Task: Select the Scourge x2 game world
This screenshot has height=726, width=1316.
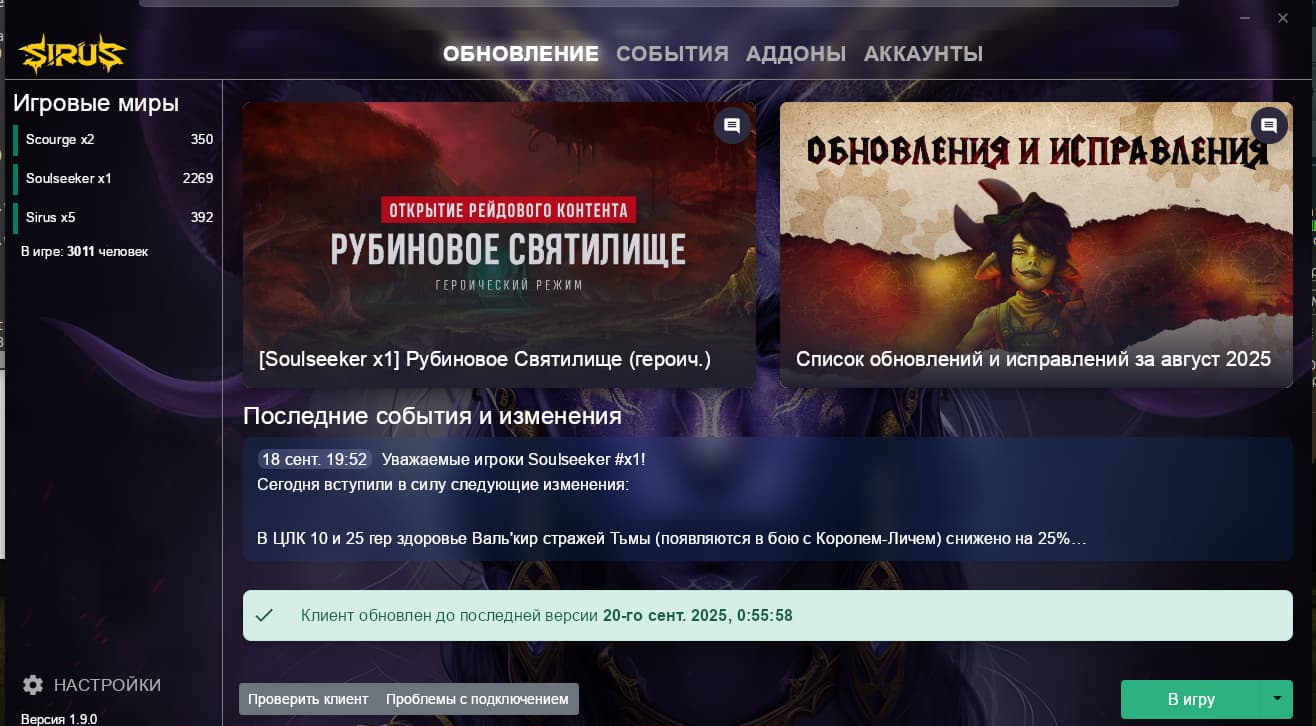Action: [115, 139]
